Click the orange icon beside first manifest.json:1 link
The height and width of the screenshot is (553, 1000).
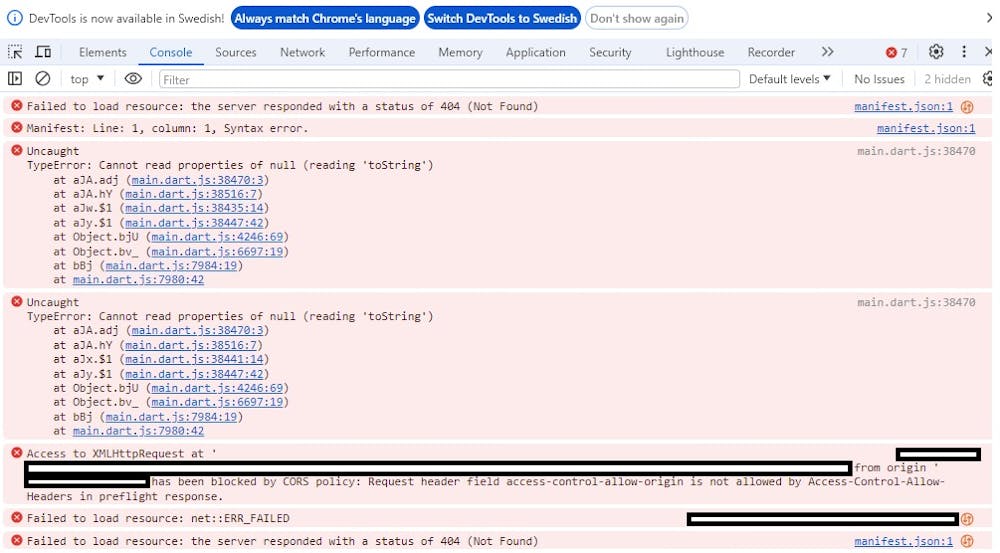click(967, 107)
